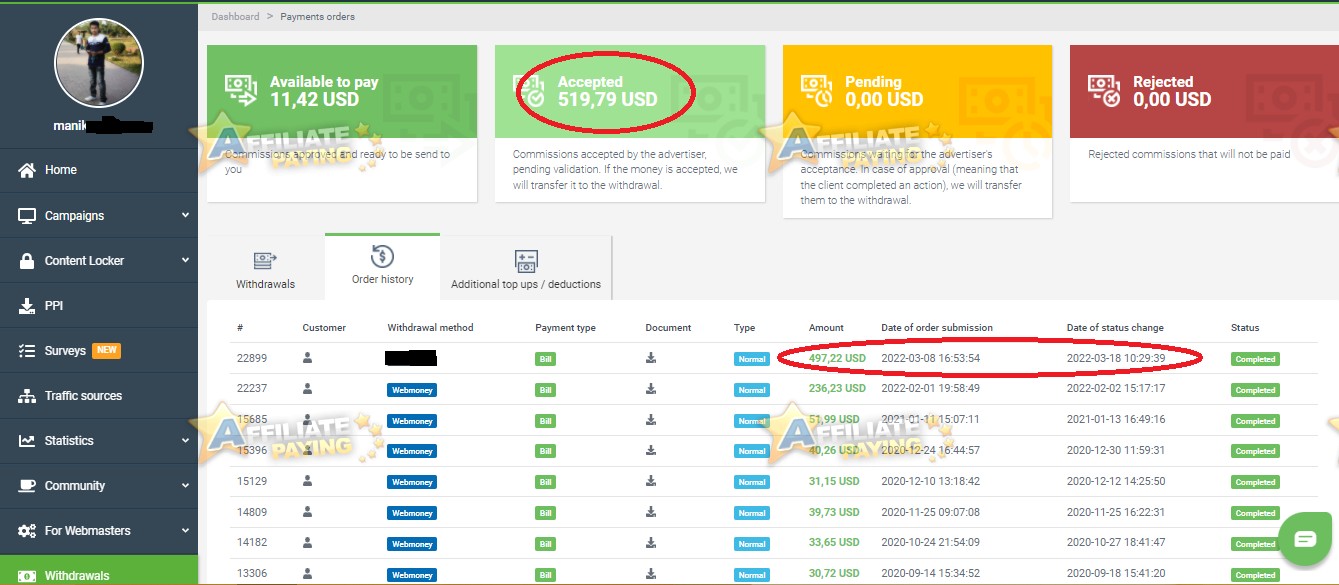Open the Additional top ups / deductions tab

tap(525, 267)
